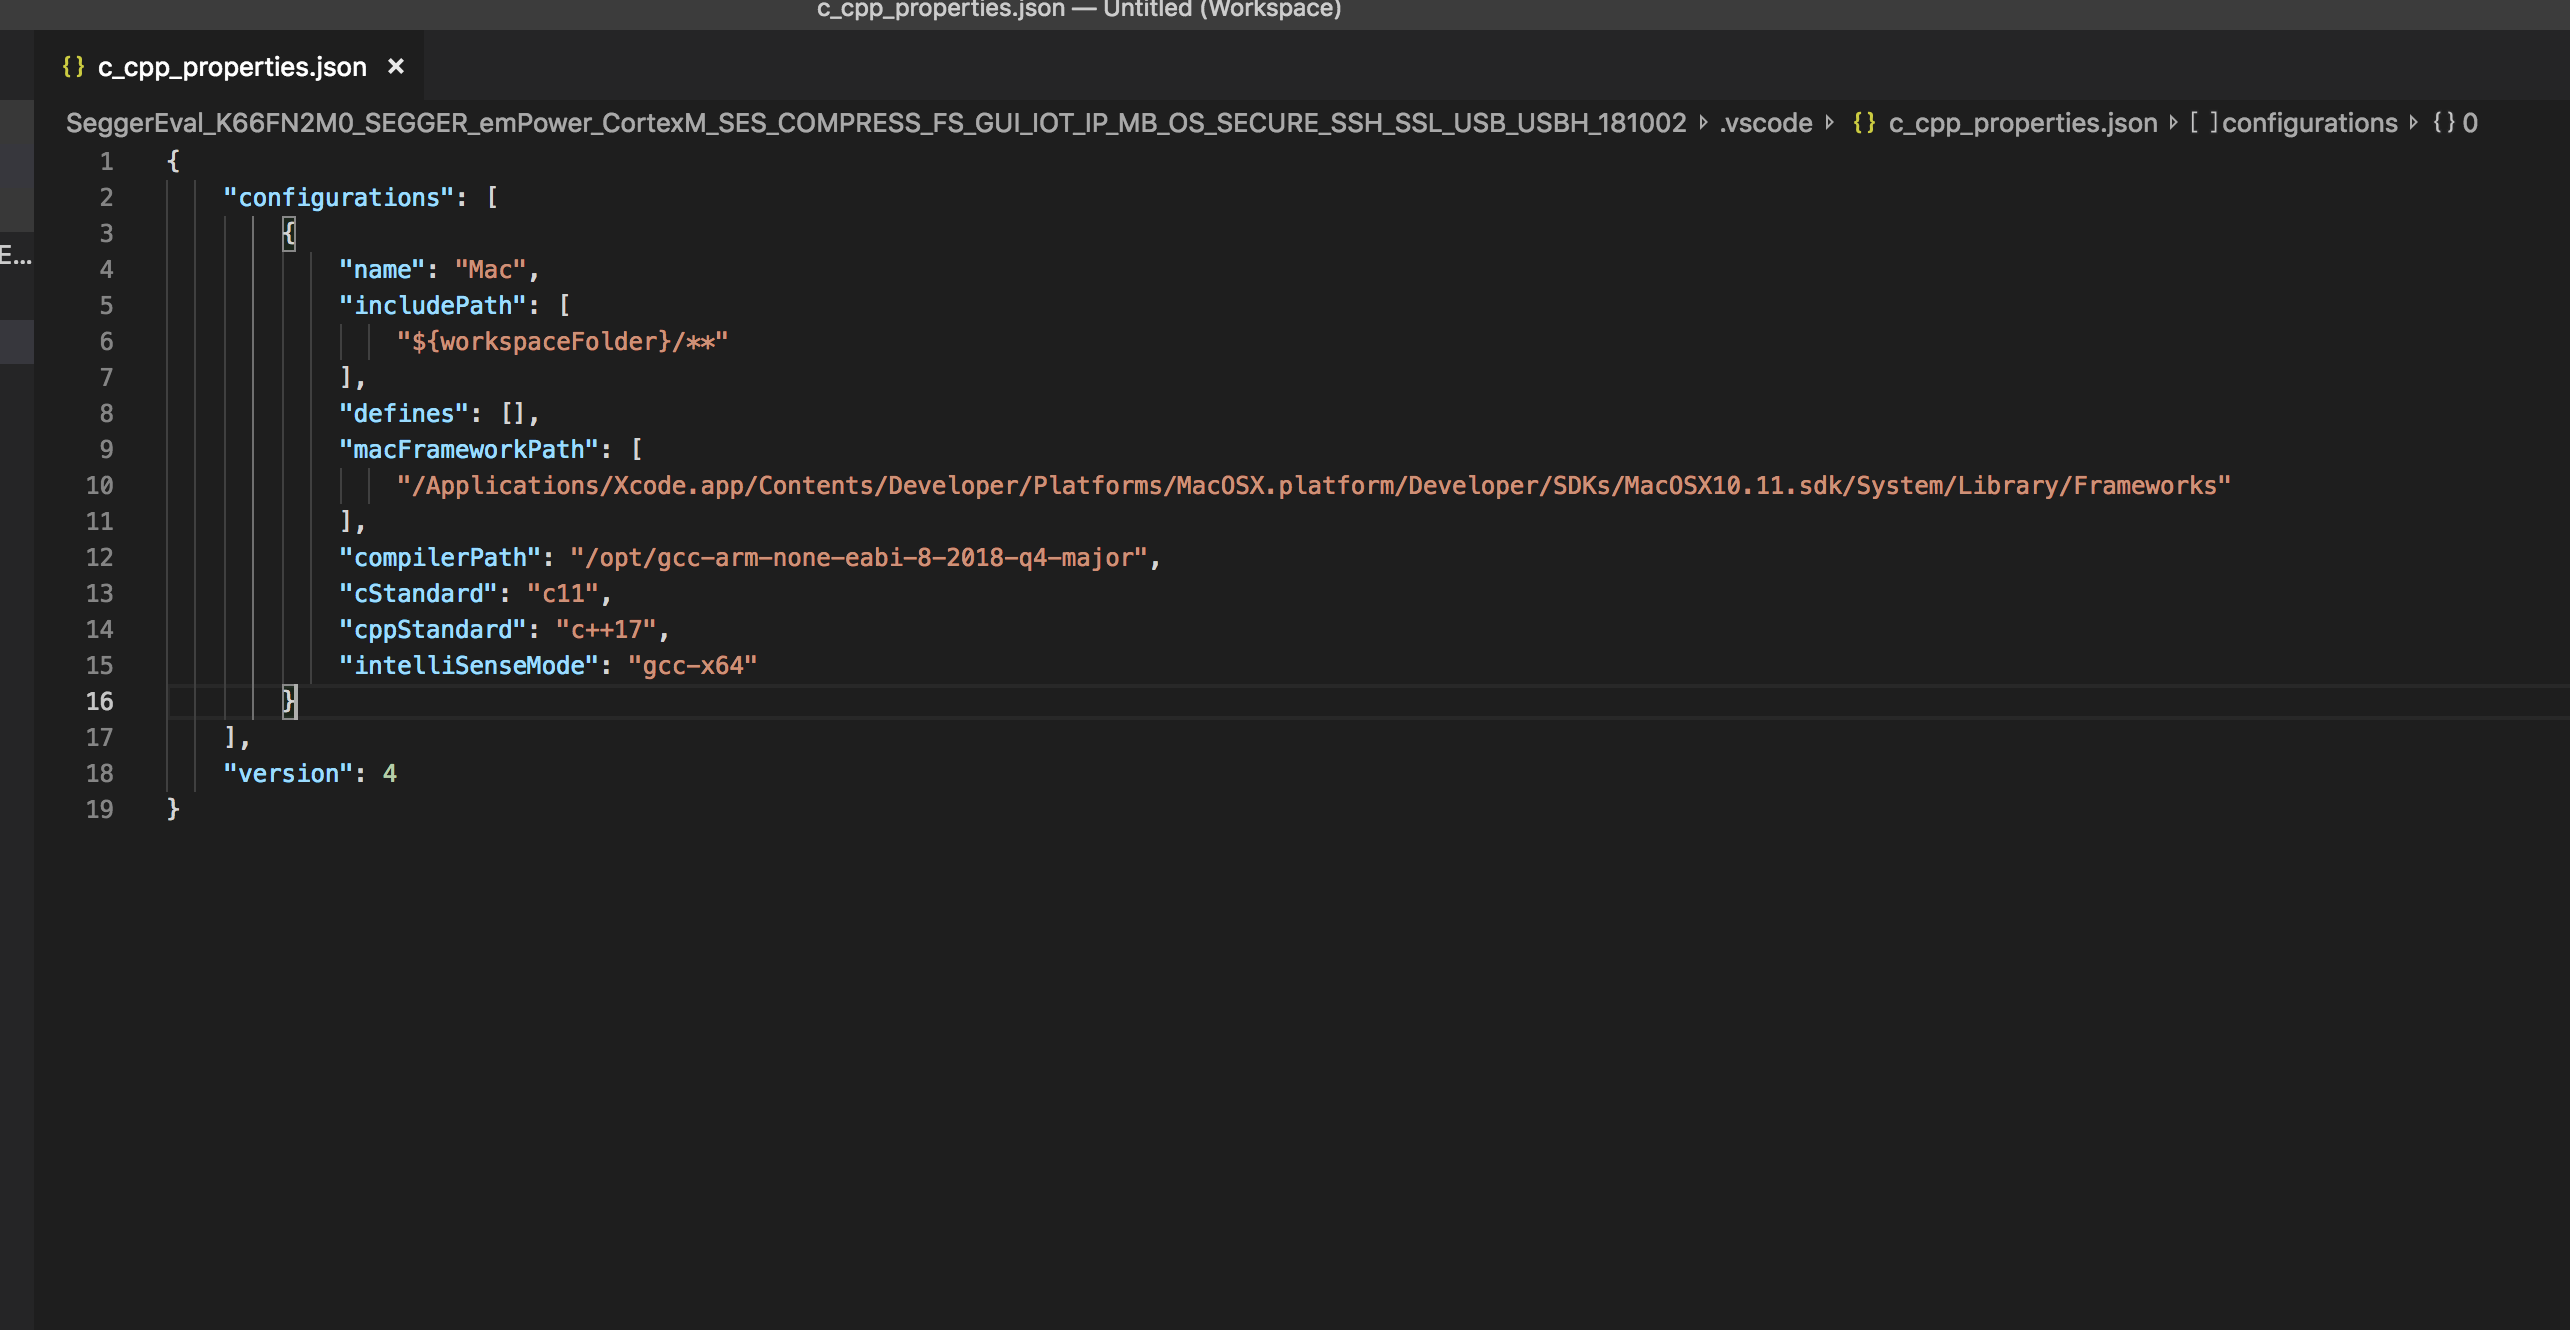Expand chevron after SeggerEval folder breadcrumb
The image size is (2570, 1330).
[x=1703, y=123]
